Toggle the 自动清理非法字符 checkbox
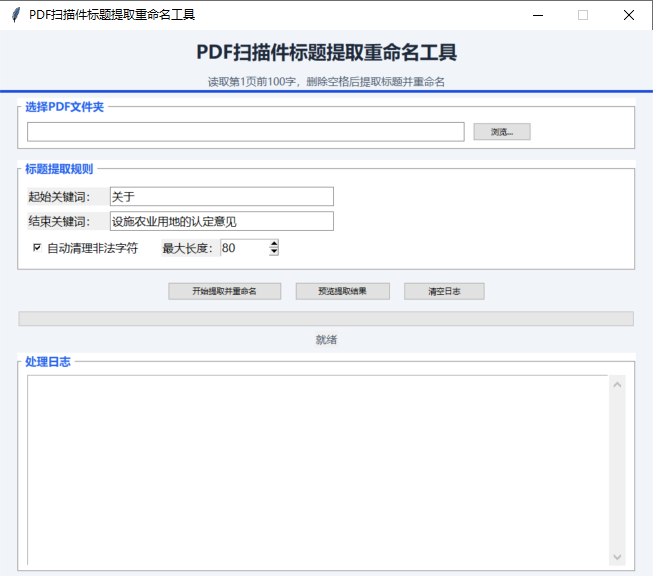The height and width of the screenshot is (576, 653). (x=37, y=247)
